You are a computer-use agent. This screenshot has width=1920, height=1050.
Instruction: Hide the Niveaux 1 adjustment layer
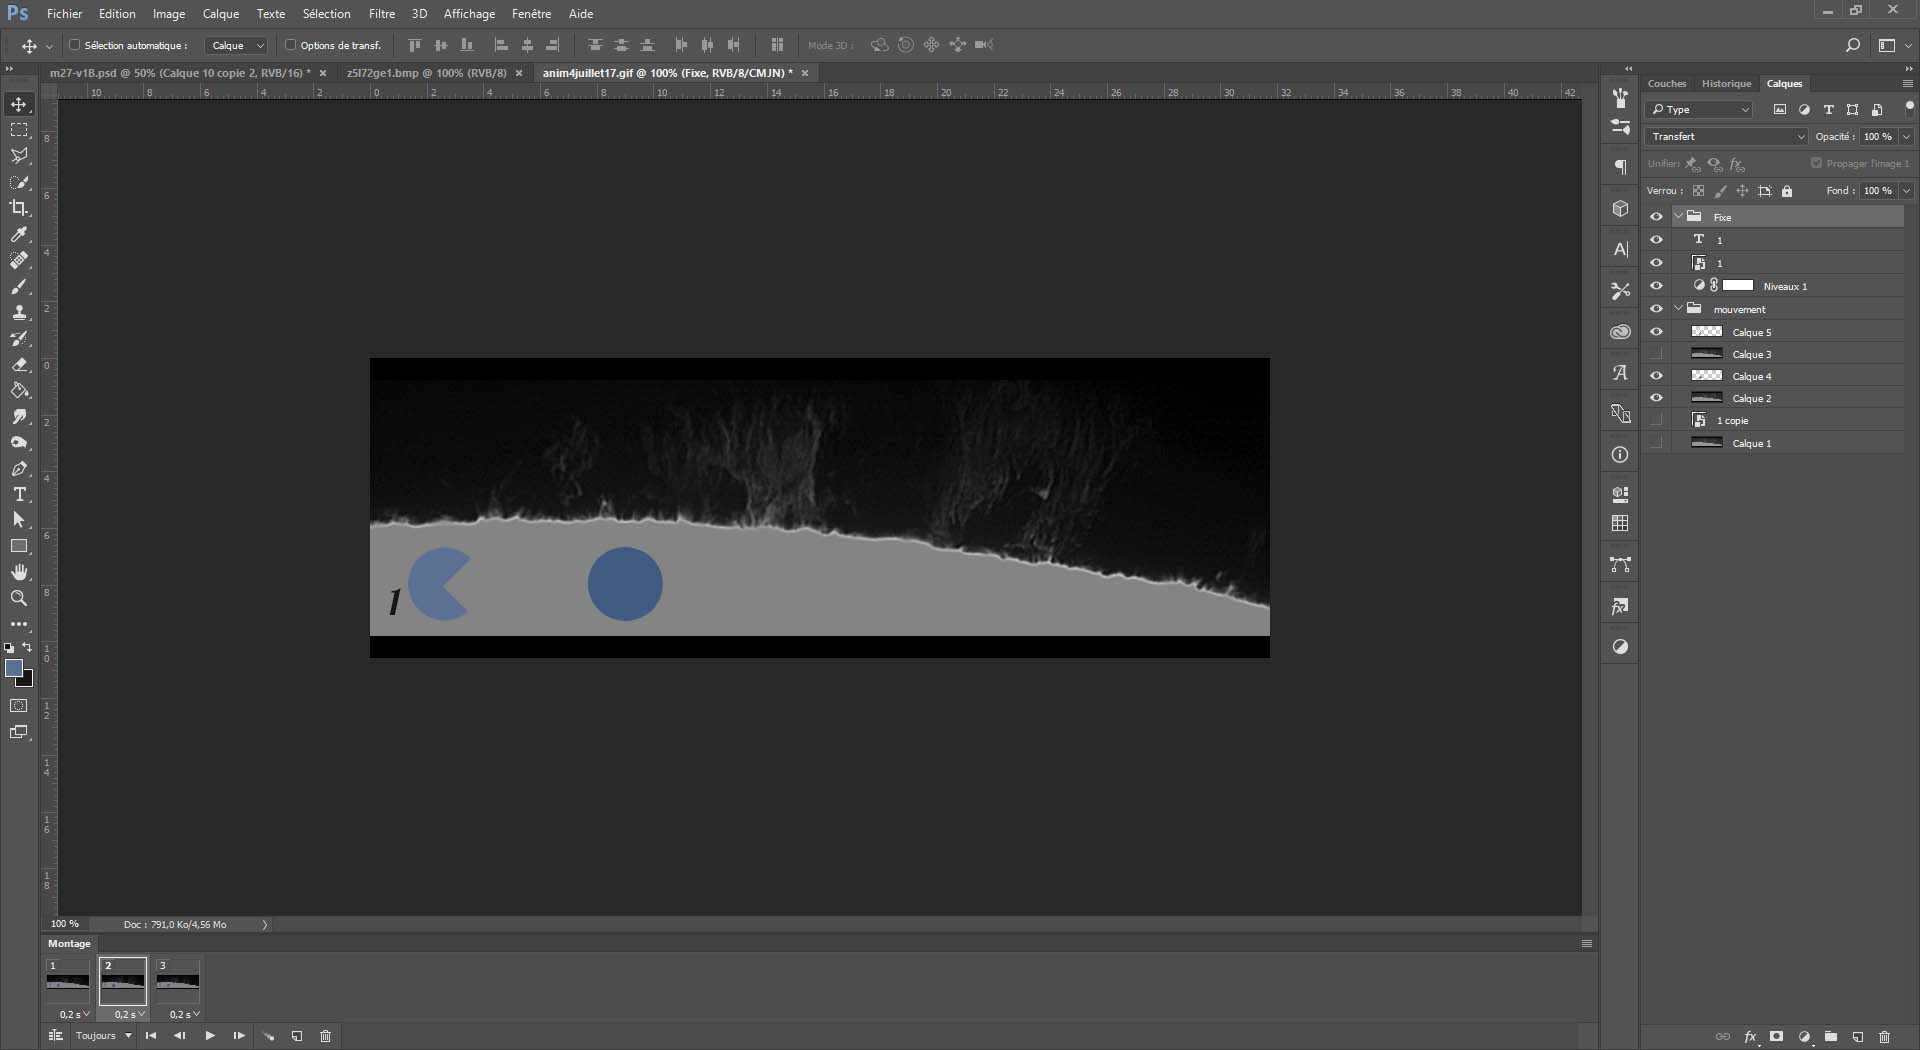(x=1656, y=286)
